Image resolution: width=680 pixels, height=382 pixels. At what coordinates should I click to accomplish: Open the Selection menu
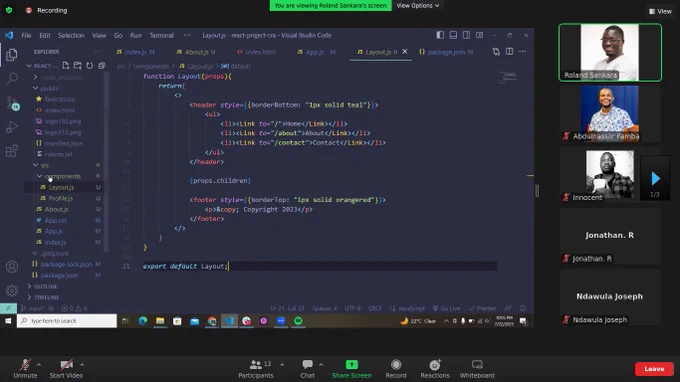(71, 35)
